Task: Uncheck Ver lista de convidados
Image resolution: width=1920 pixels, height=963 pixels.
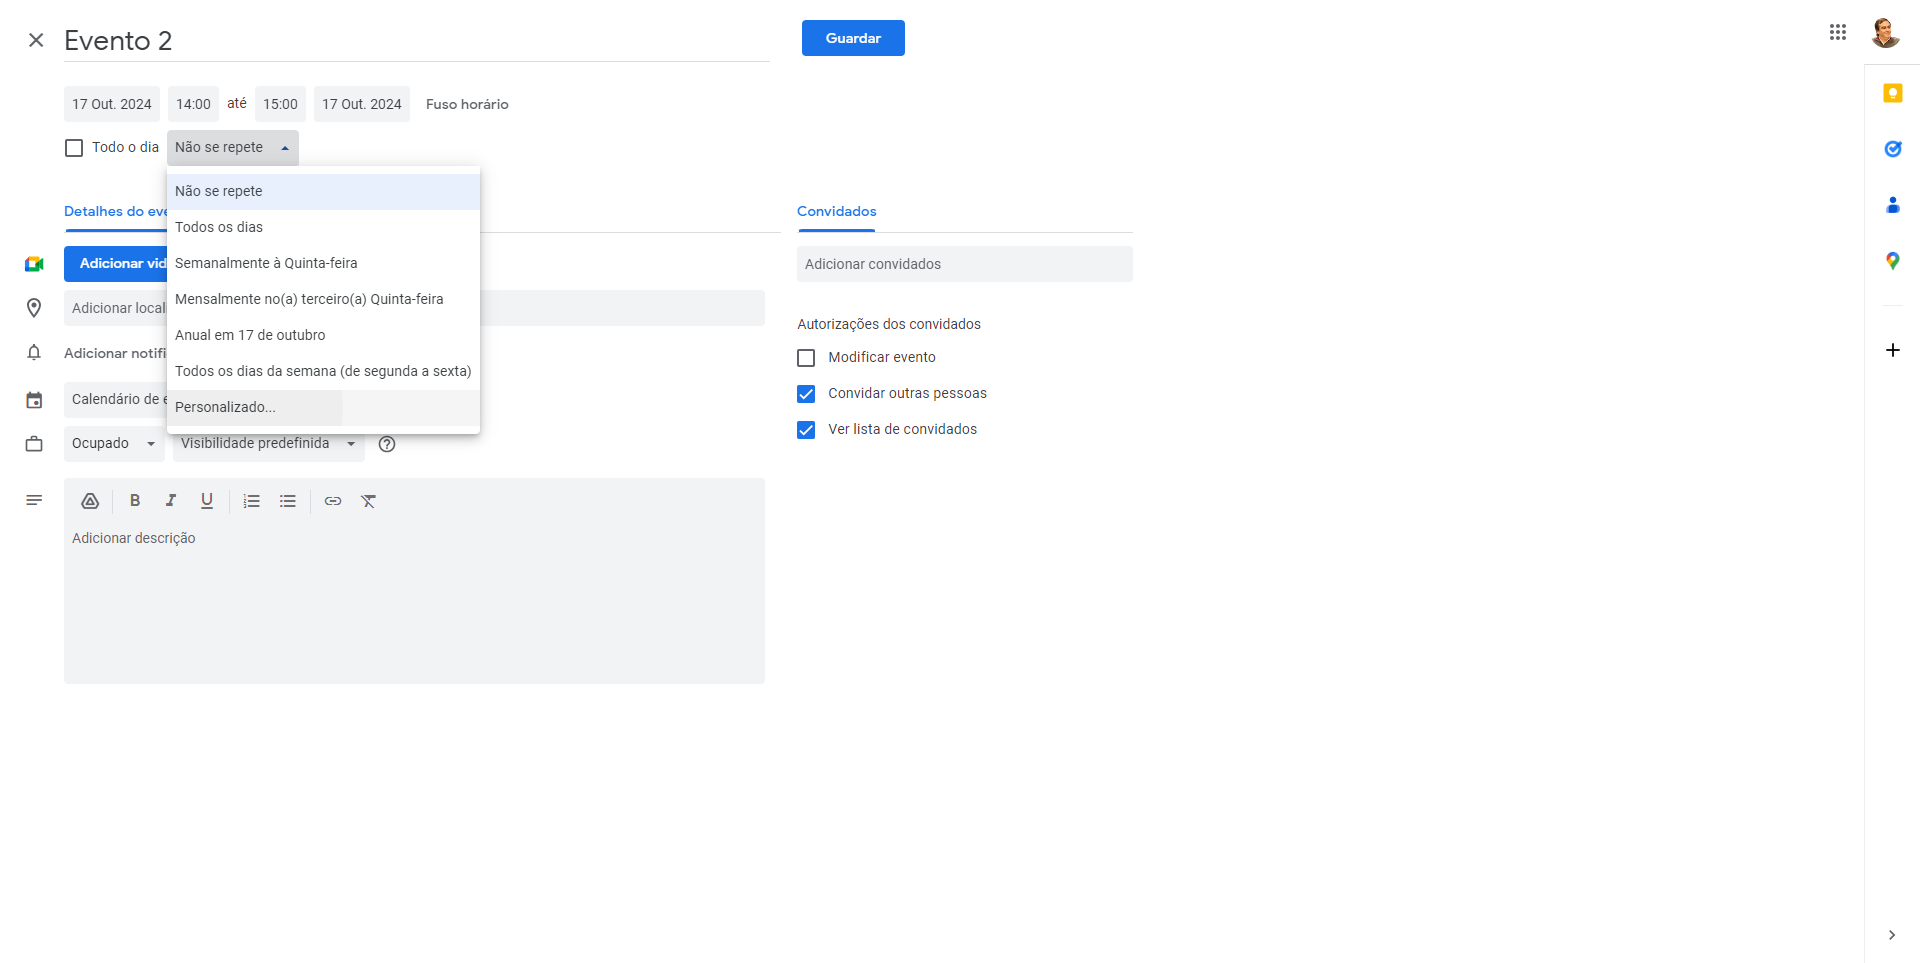Action: point(806,430)
